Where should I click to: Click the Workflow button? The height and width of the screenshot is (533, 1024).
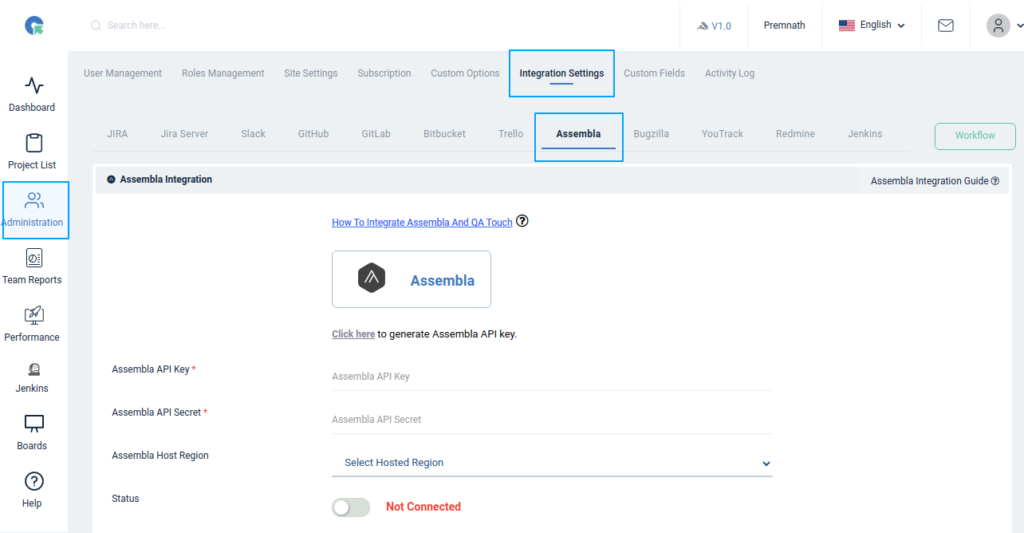tap(975, 136)
